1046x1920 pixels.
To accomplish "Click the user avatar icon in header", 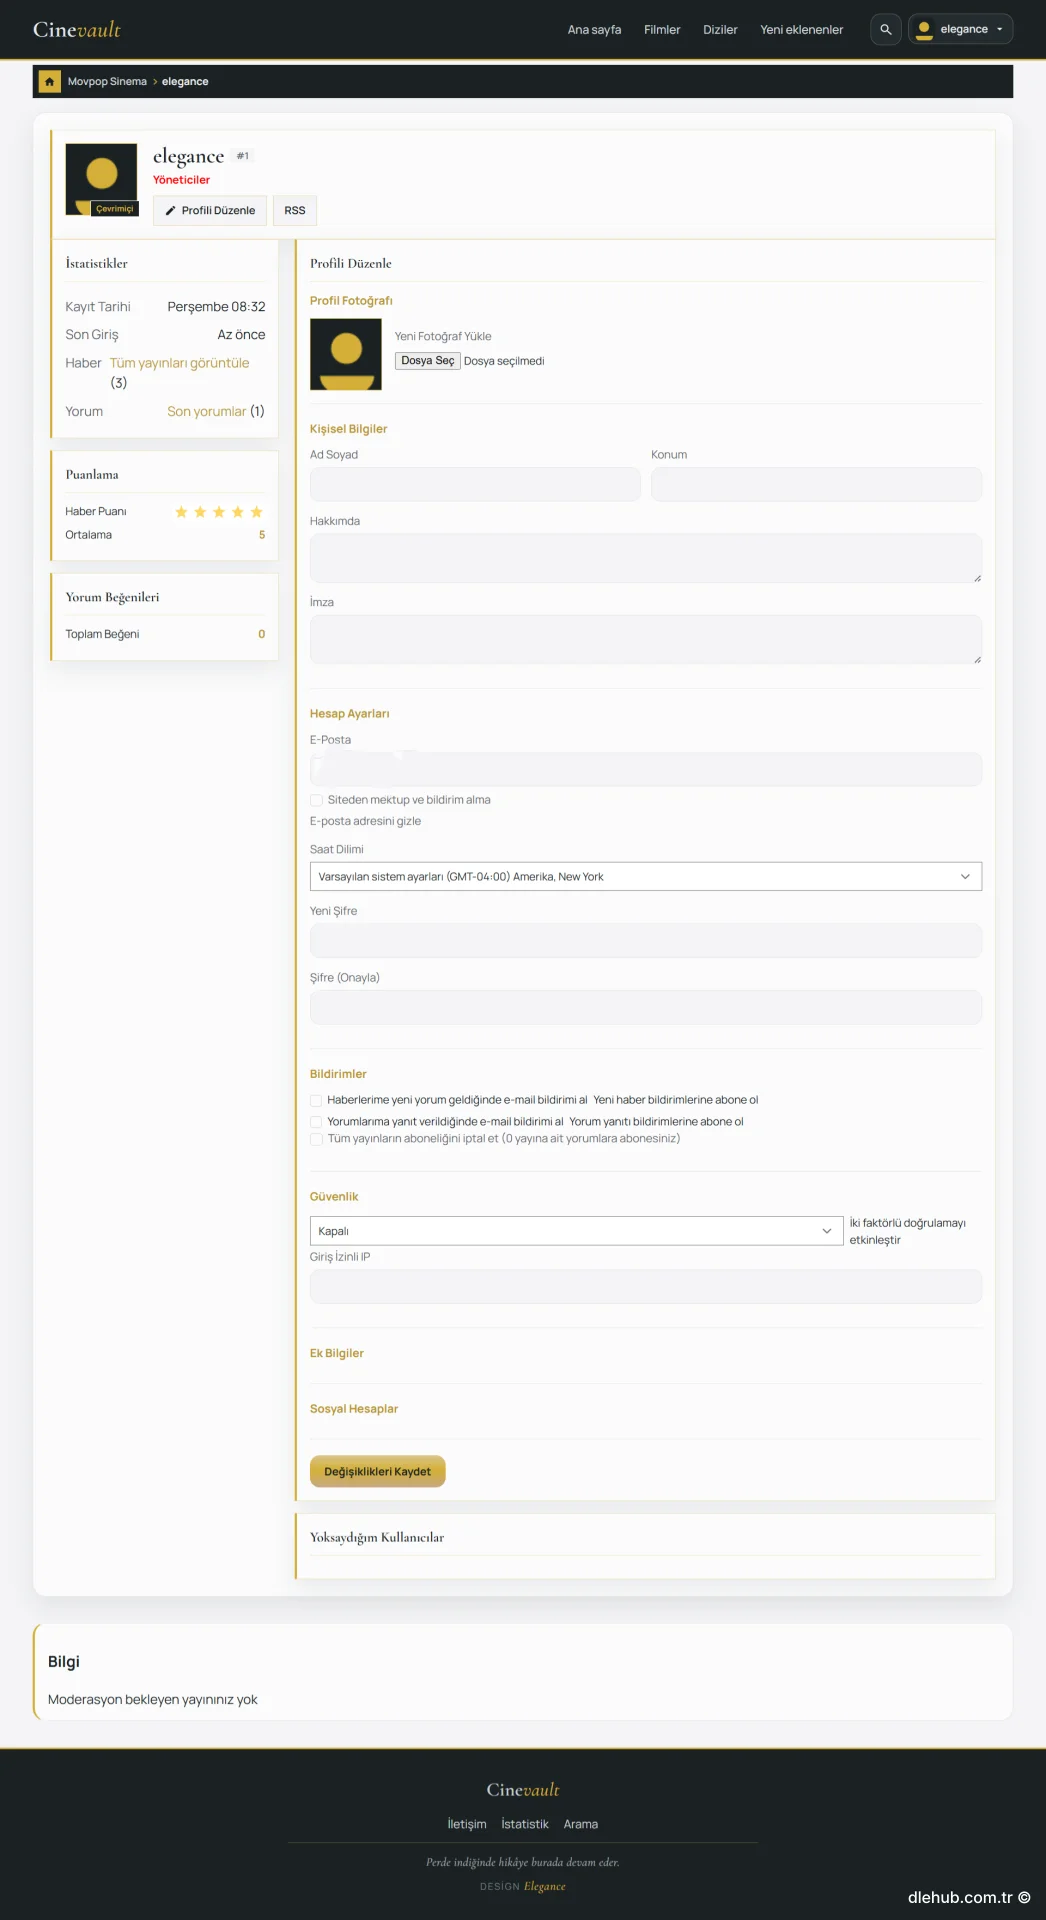I will [925, 29].
